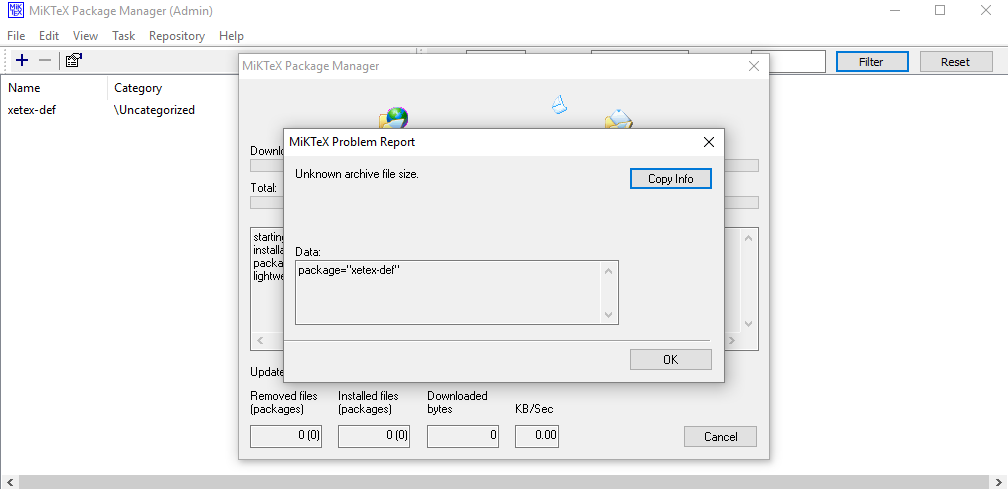The width and height of the screenshot is (1008, 489).
Task: Click the Total progress bar
Action: [x=504, y=202]
